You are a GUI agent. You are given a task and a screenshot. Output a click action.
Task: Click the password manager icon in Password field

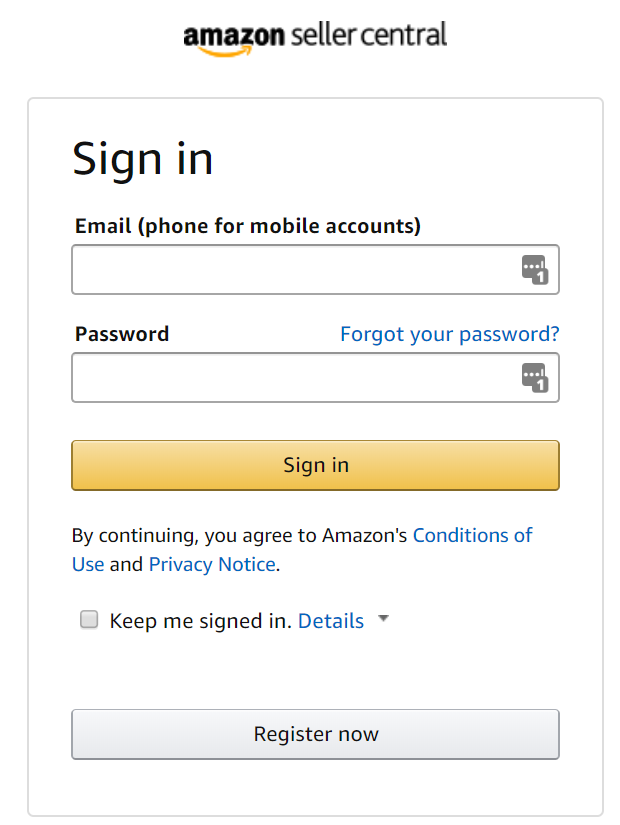535,378
